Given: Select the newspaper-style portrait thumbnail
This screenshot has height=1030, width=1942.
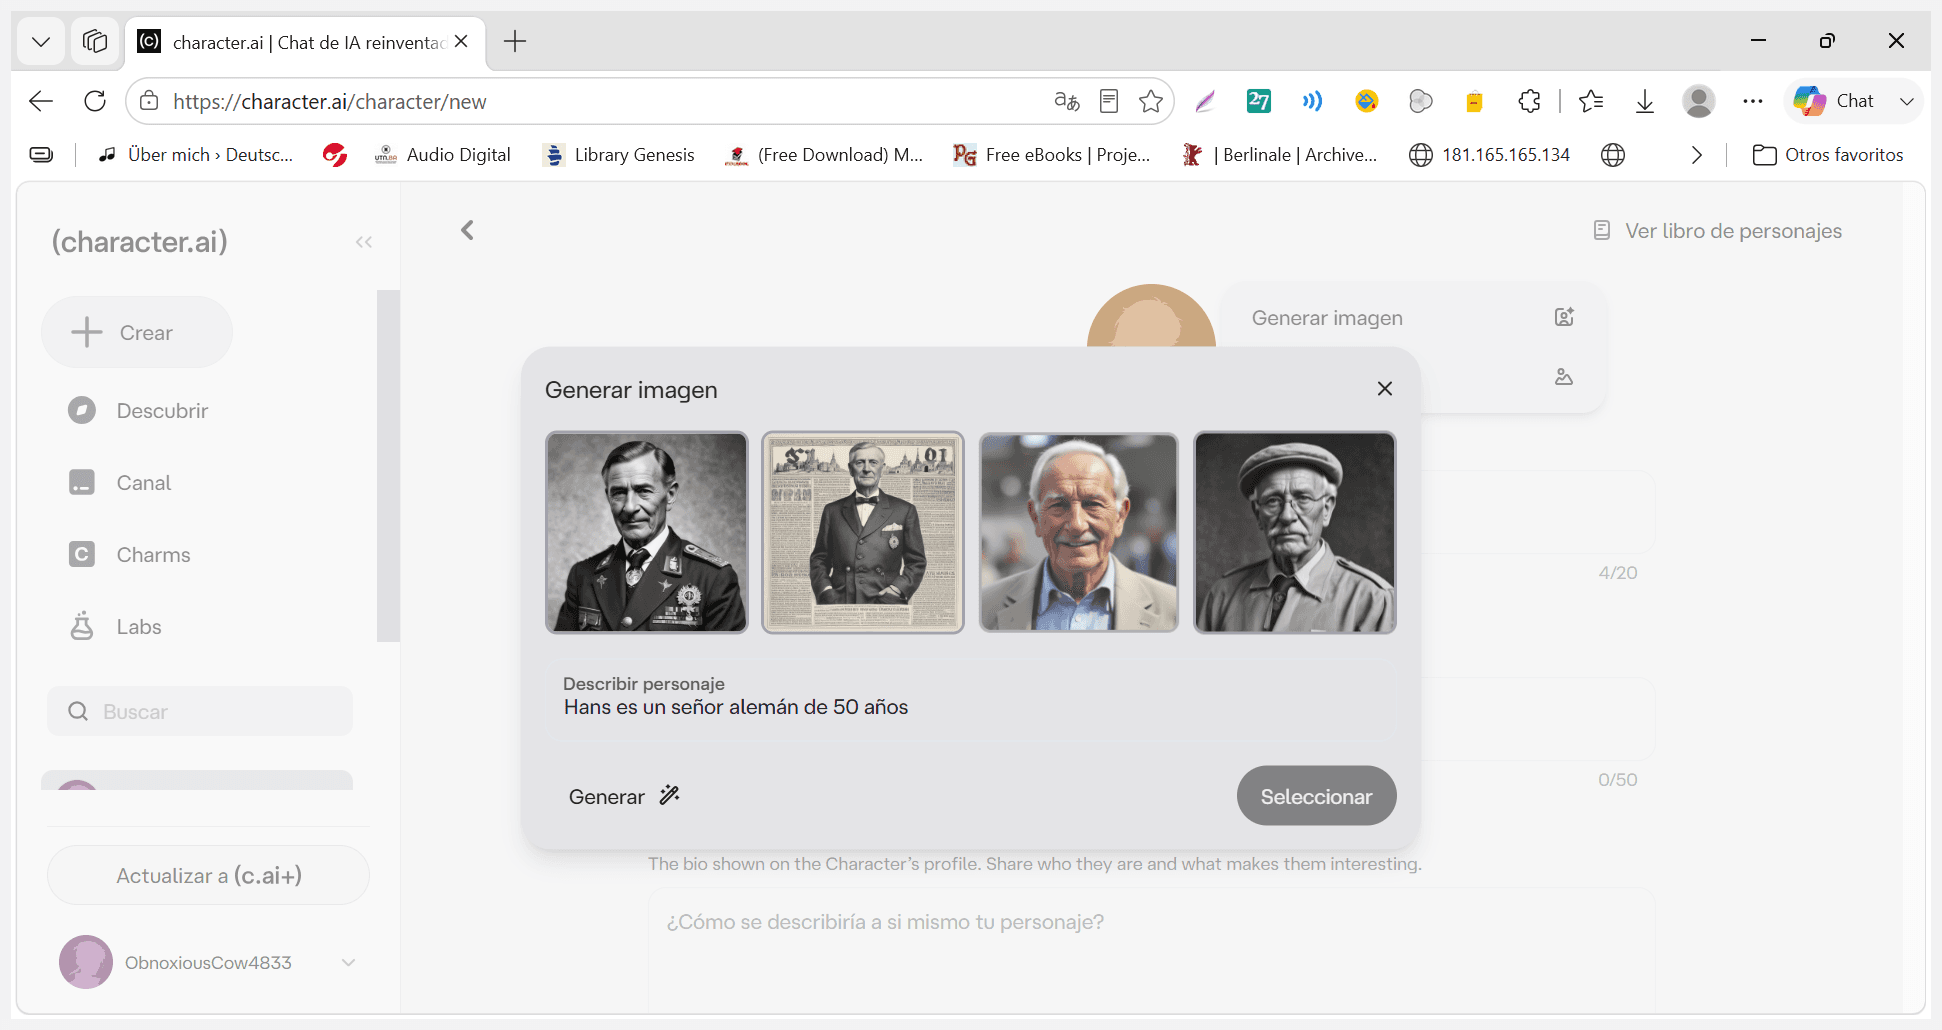Looking at the screenshot, I should coord(863,532).
